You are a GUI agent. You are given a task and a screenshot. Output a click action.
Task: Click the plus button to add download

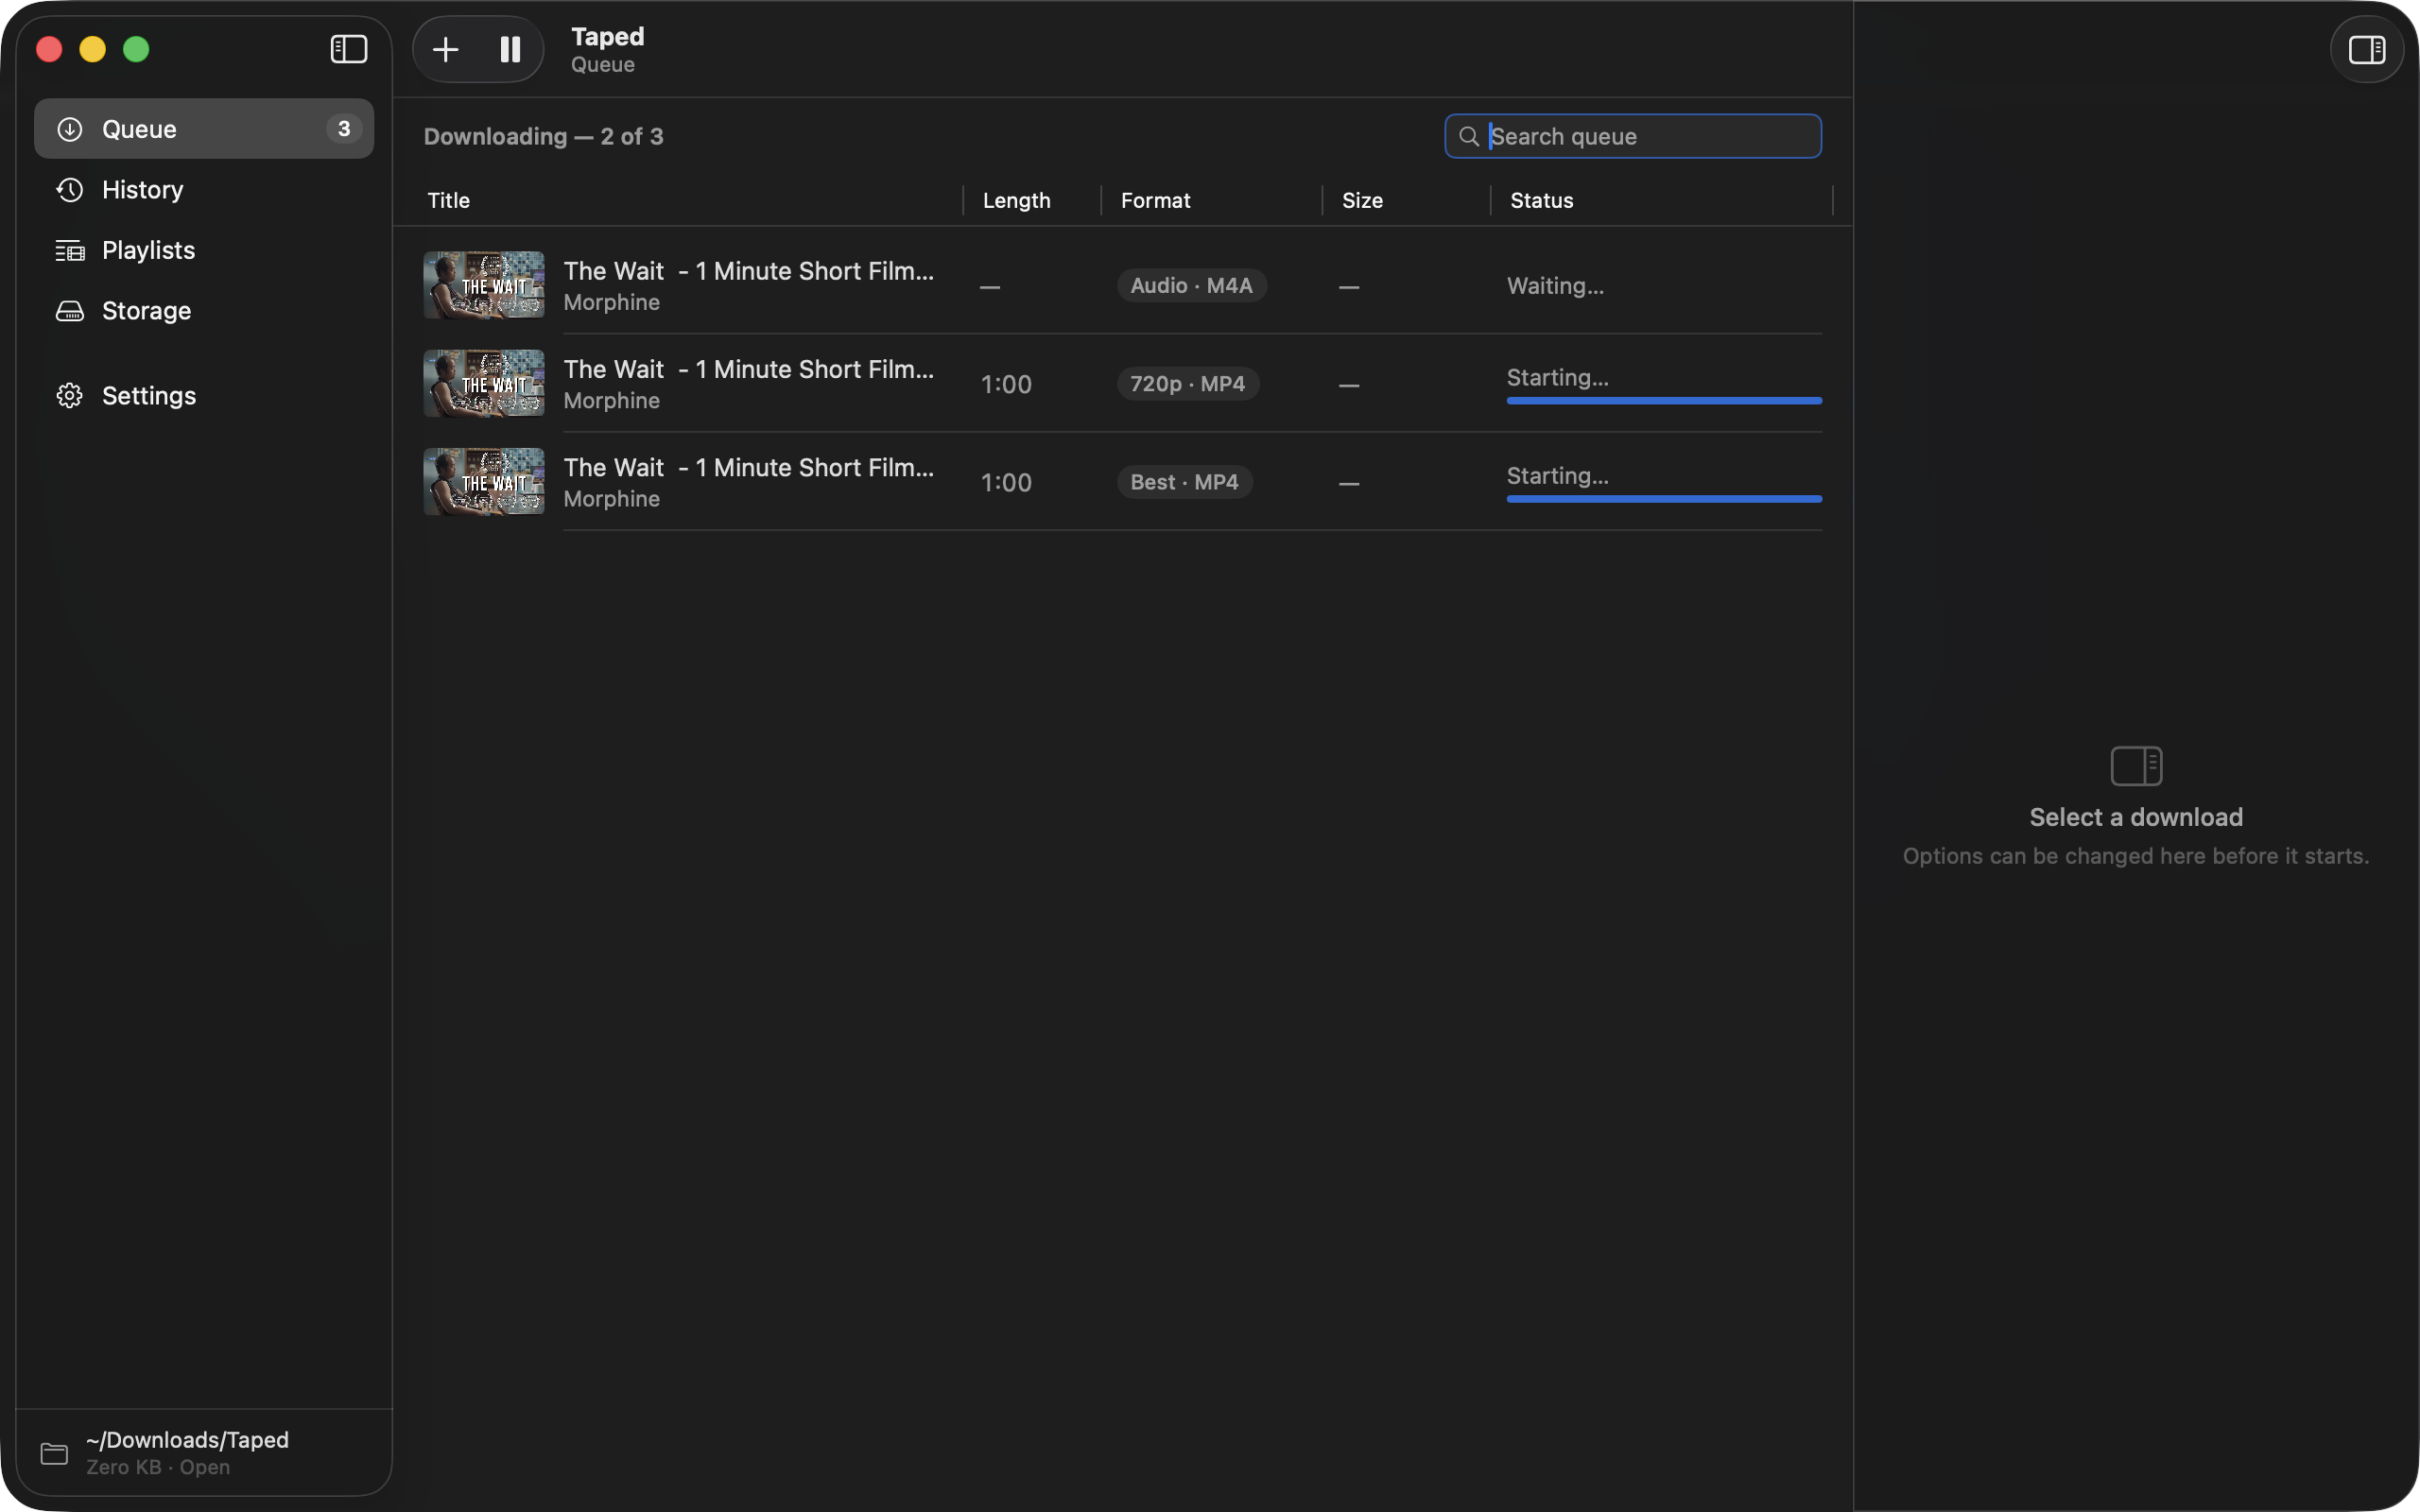tap(446, 49)
